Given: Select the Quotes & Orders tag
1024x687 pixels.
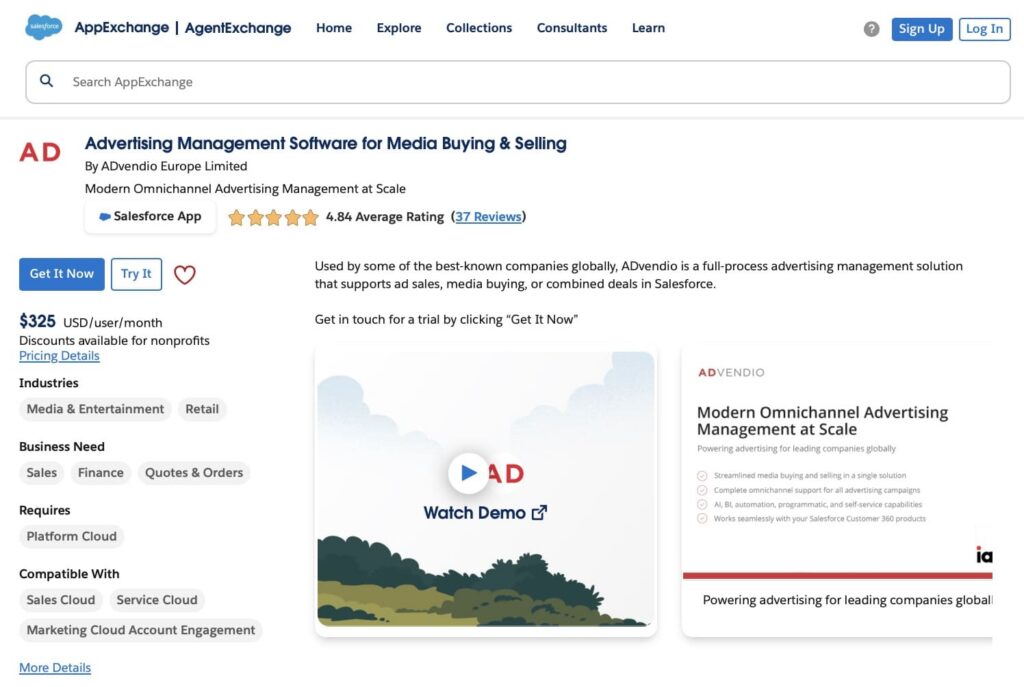Looking at the screenshot, I should (x=194, y=473).
